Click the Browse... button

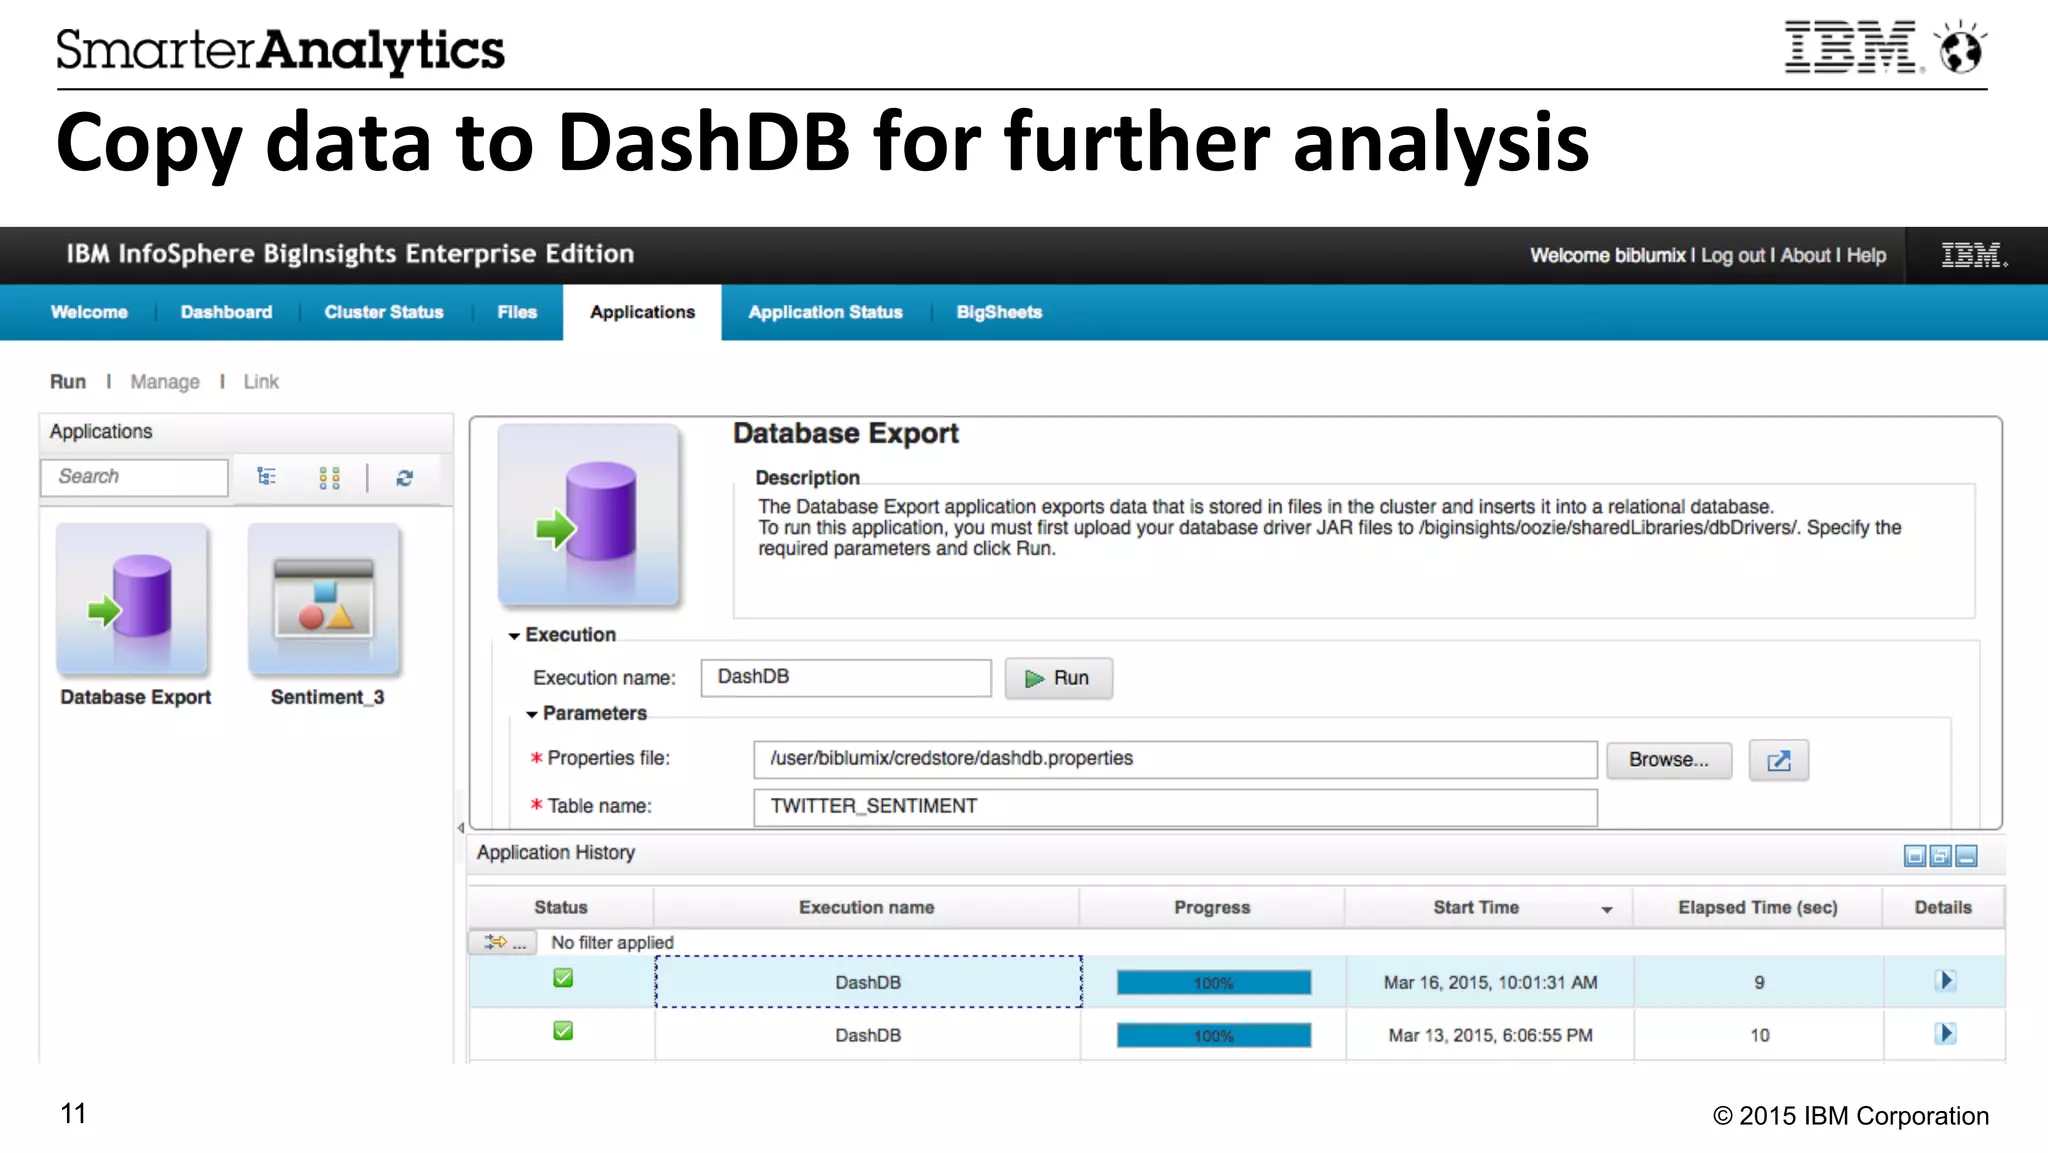coord(1668,760)
